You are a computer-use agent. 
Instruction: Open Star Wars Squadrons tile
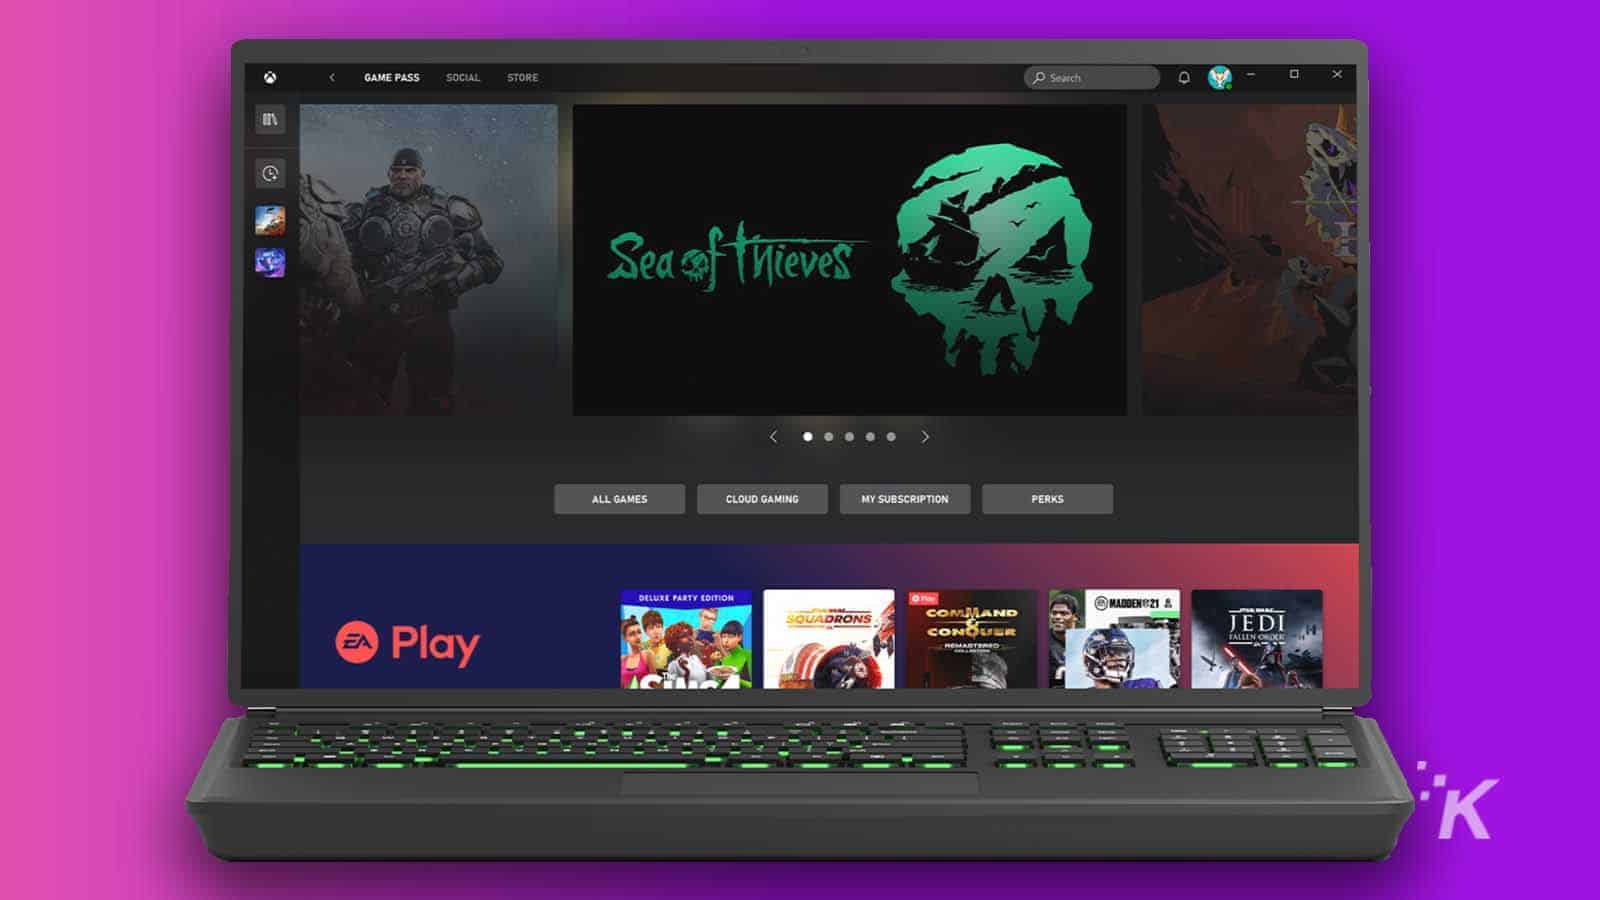pos(829,639)
